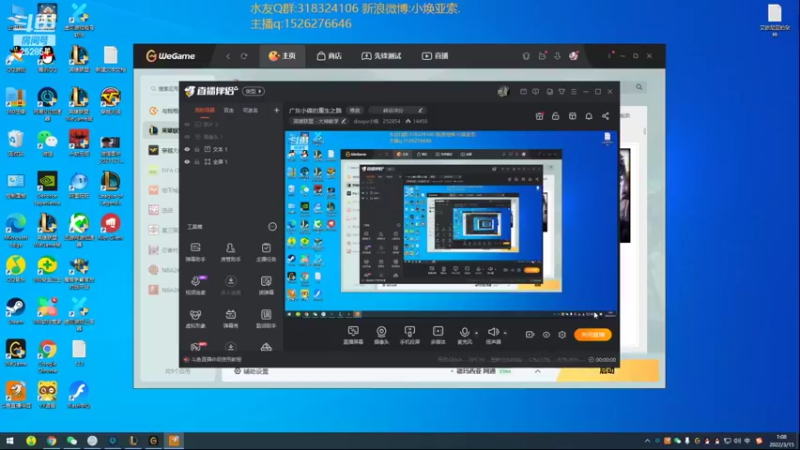
Task: Click the share icon above the preview
Action: 606,116
